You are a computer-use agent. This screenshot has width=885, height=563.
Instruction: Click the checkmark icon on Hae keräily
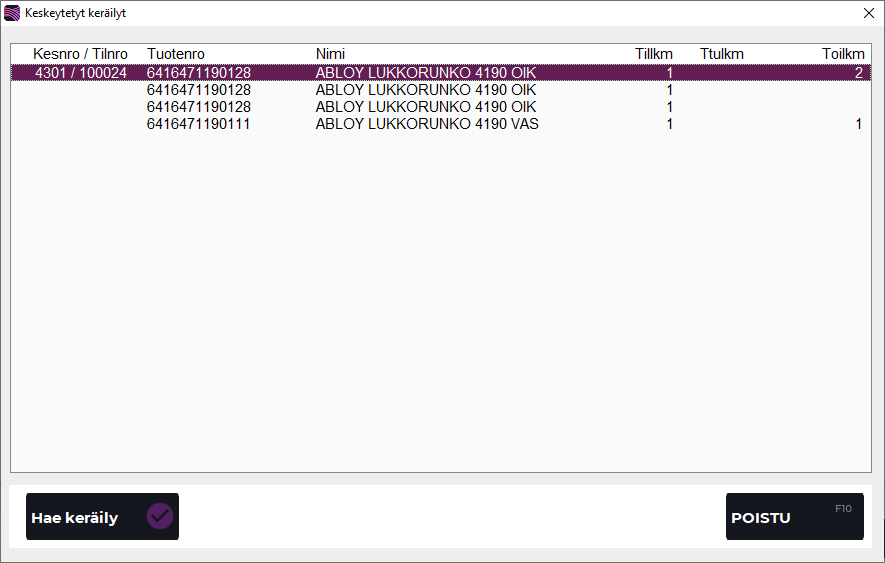tap(160, 517)
